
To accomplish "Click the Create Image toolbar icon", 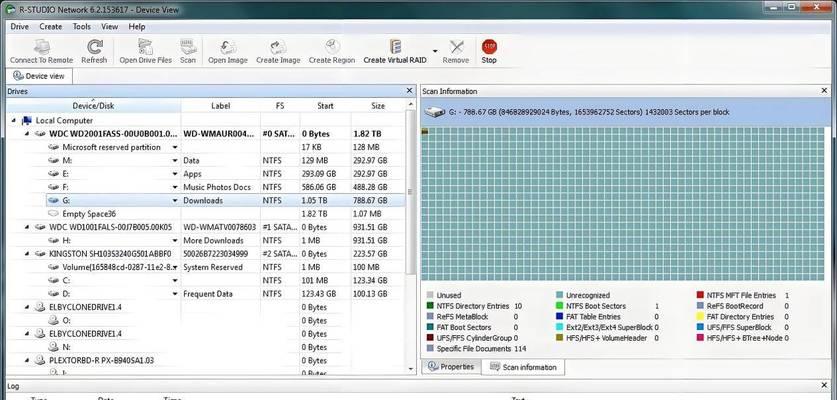I will coord(278,47).
